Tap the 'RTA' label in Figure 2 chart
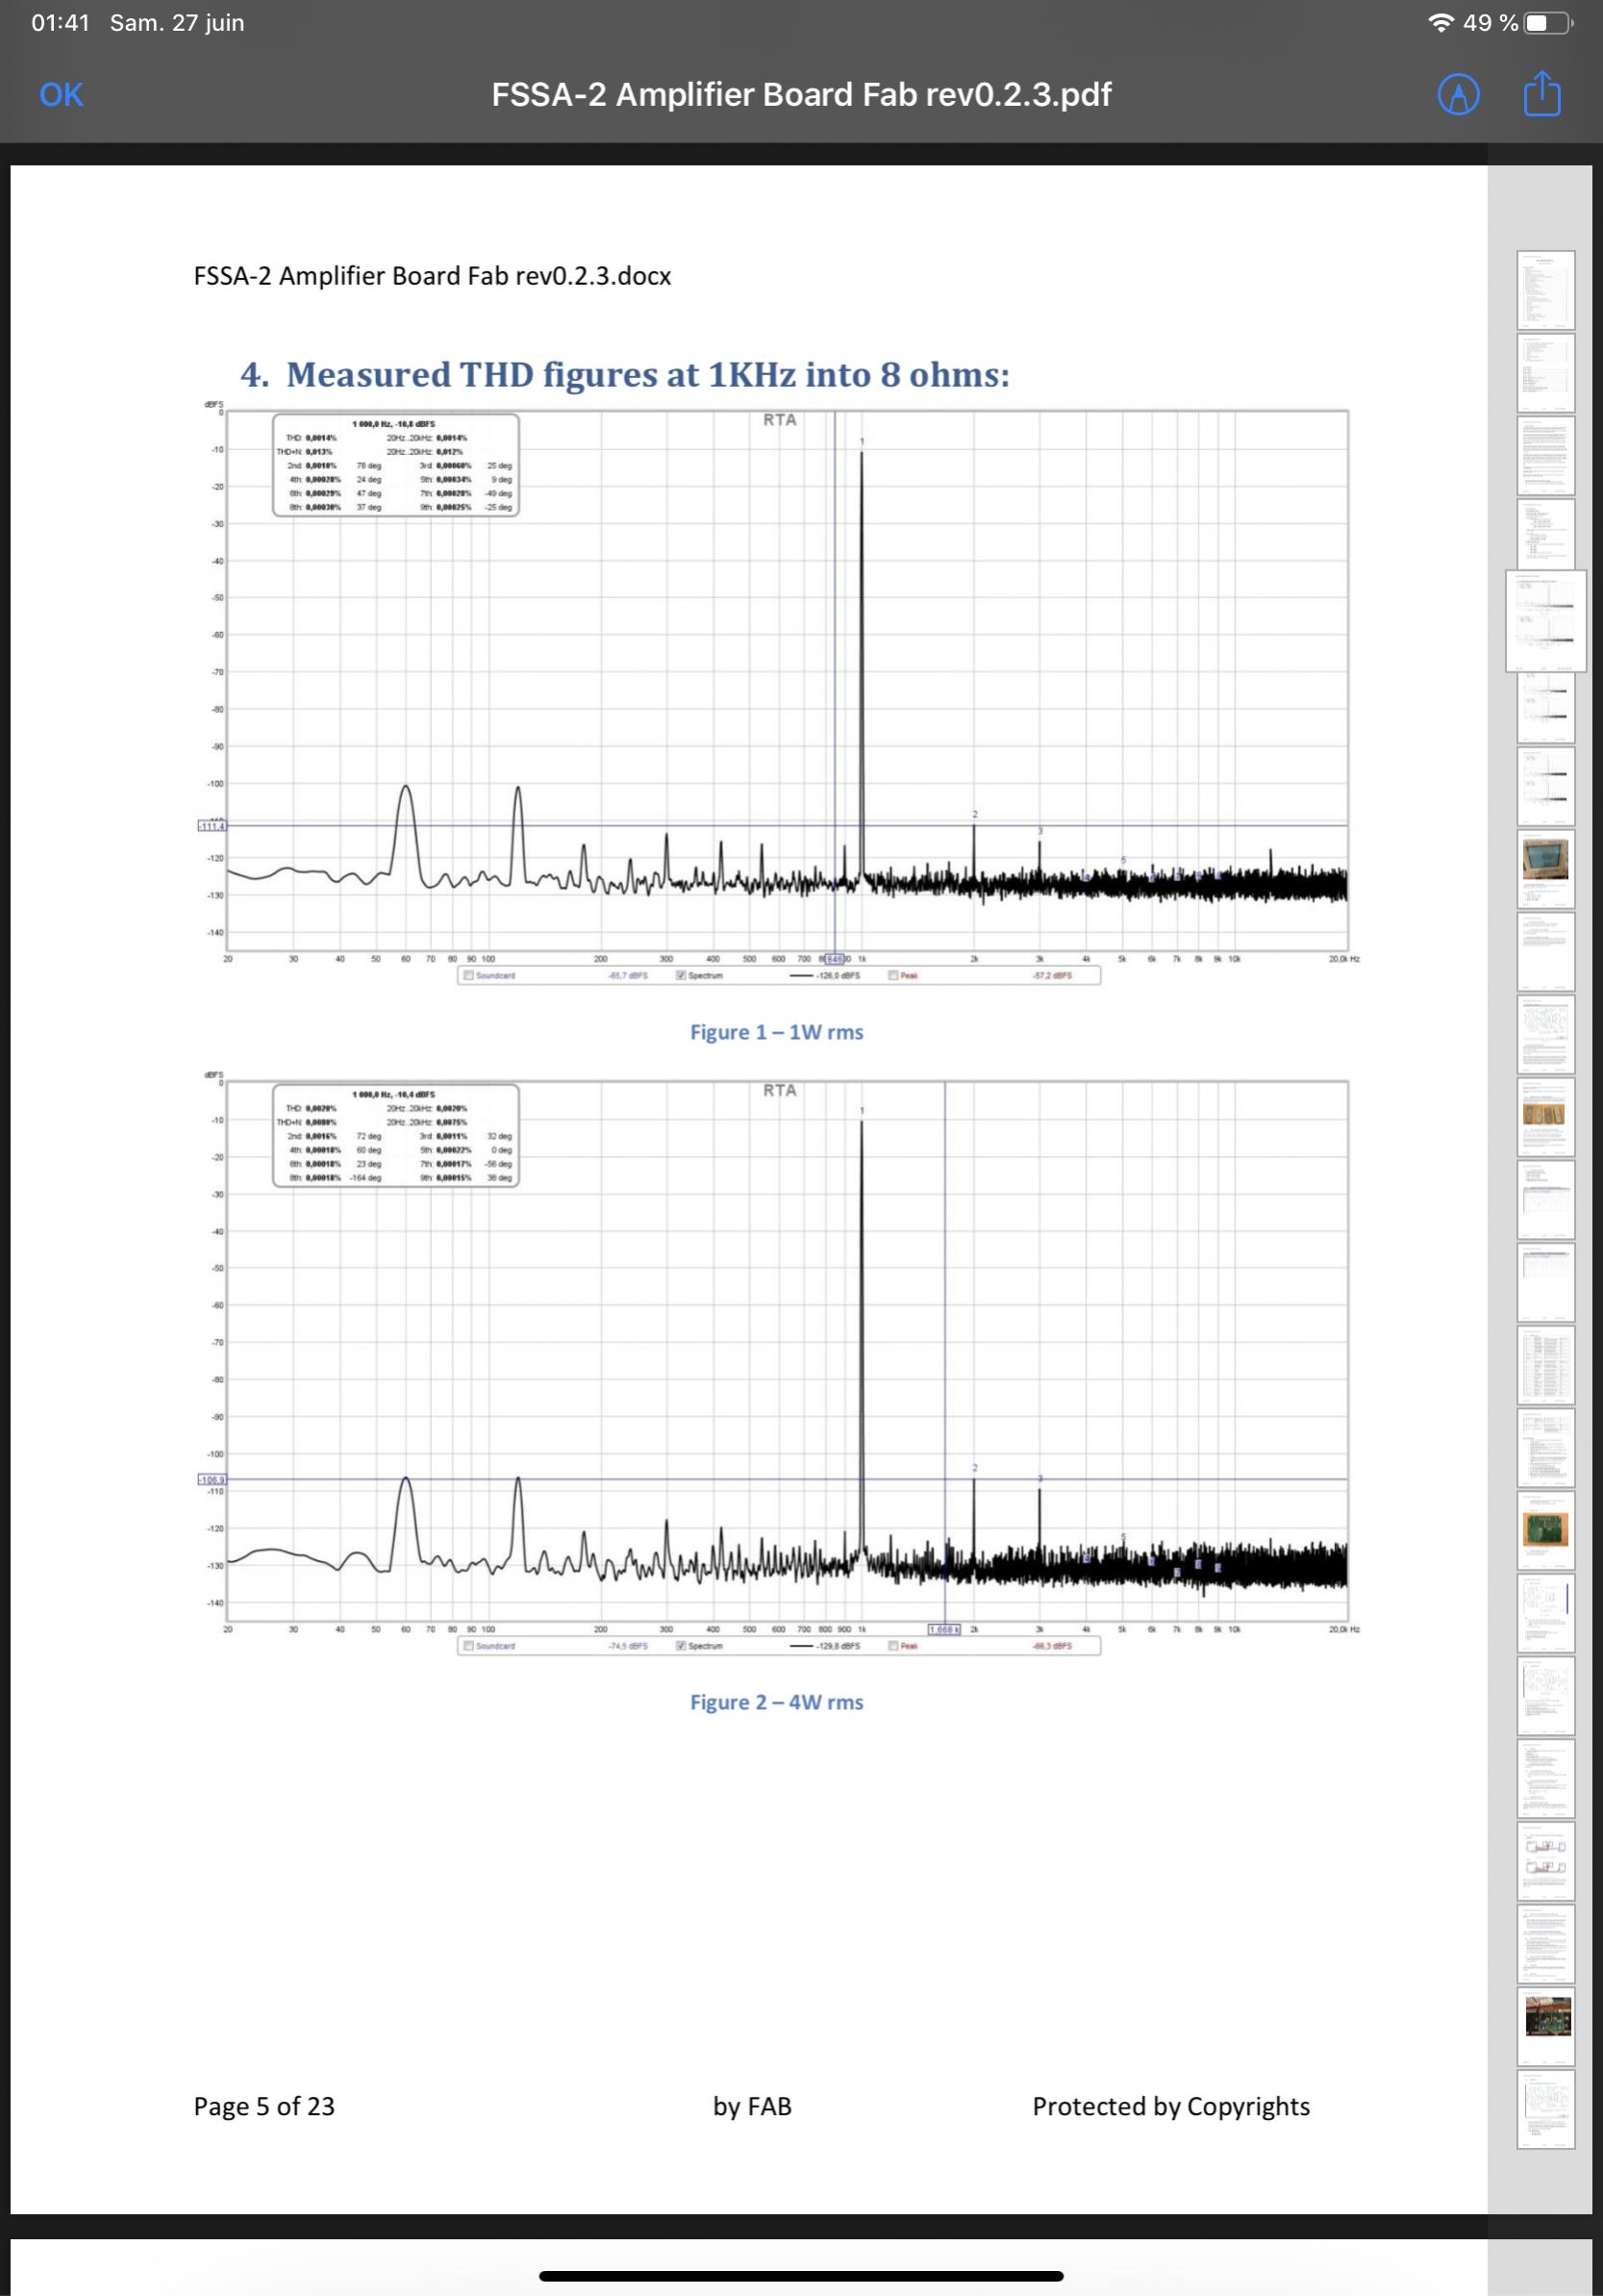The image size is (1603, 2296). tap(780, 1090)
